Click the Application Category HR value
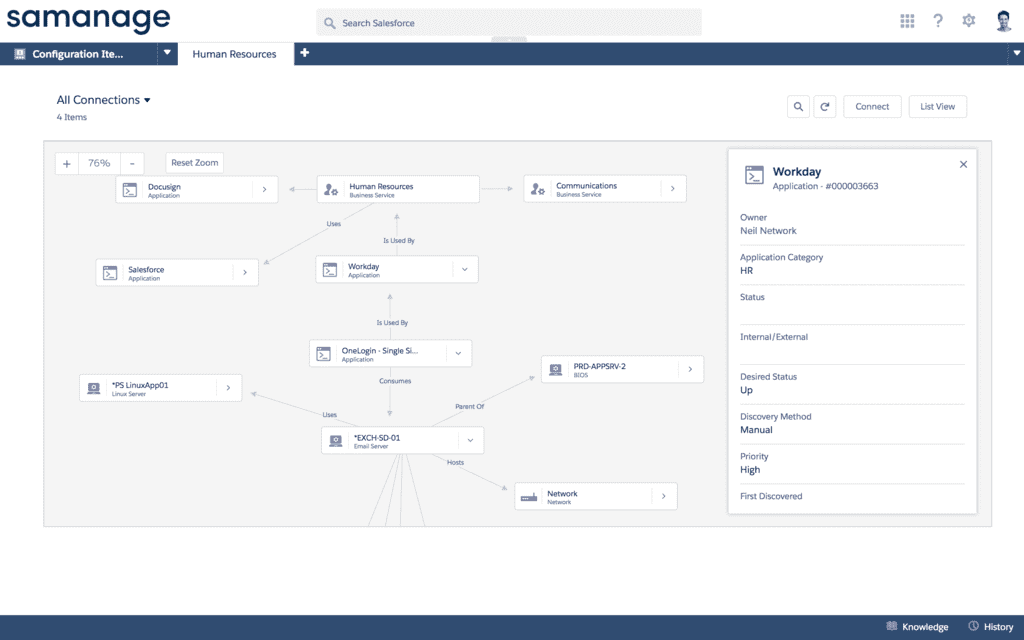Screen dimensions: 1024x640 [746, 270]
